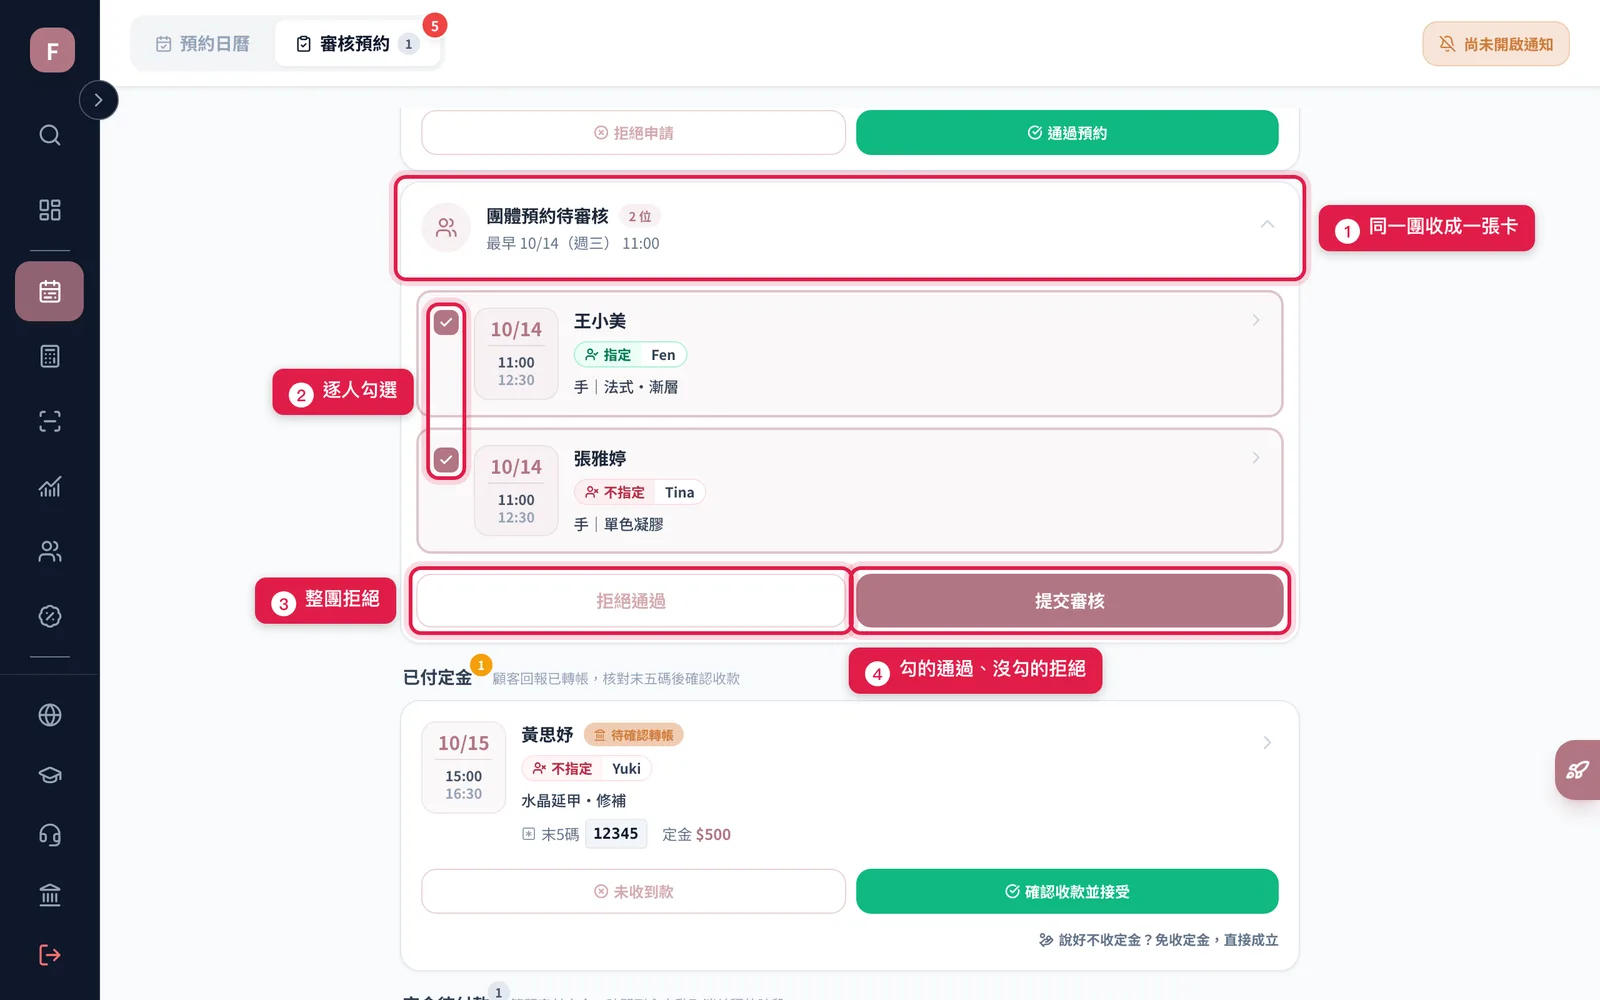This screenshot has width=1600, height=1000.
Task: Click the 指定 Fen stylist tag
Action: [630, 355]
